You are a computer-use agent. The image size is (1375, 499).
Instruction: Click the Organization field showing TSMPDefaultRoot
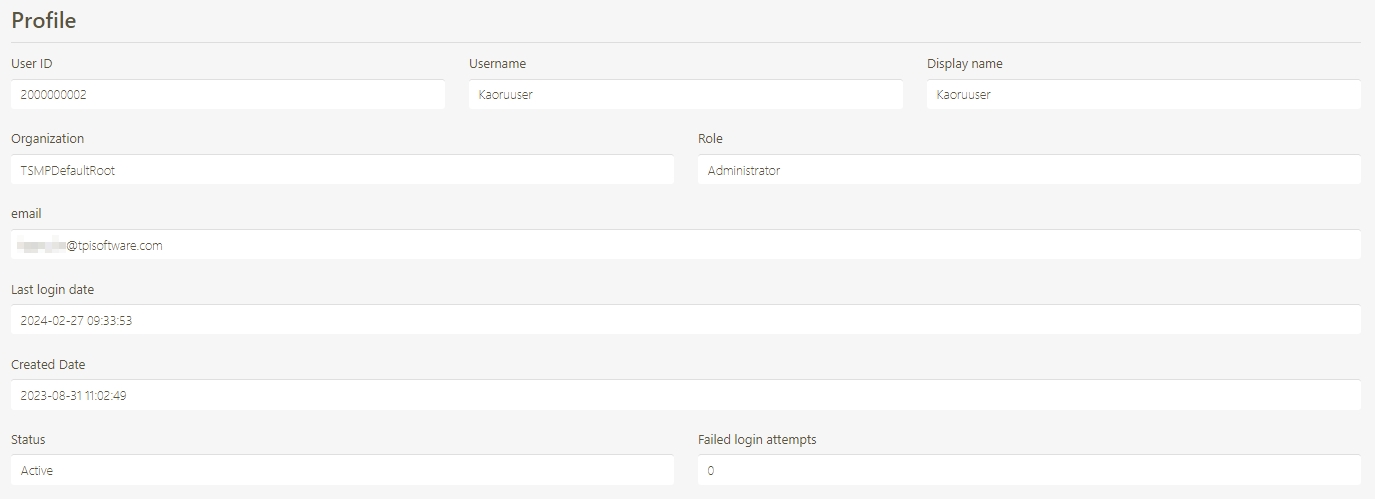342,170
